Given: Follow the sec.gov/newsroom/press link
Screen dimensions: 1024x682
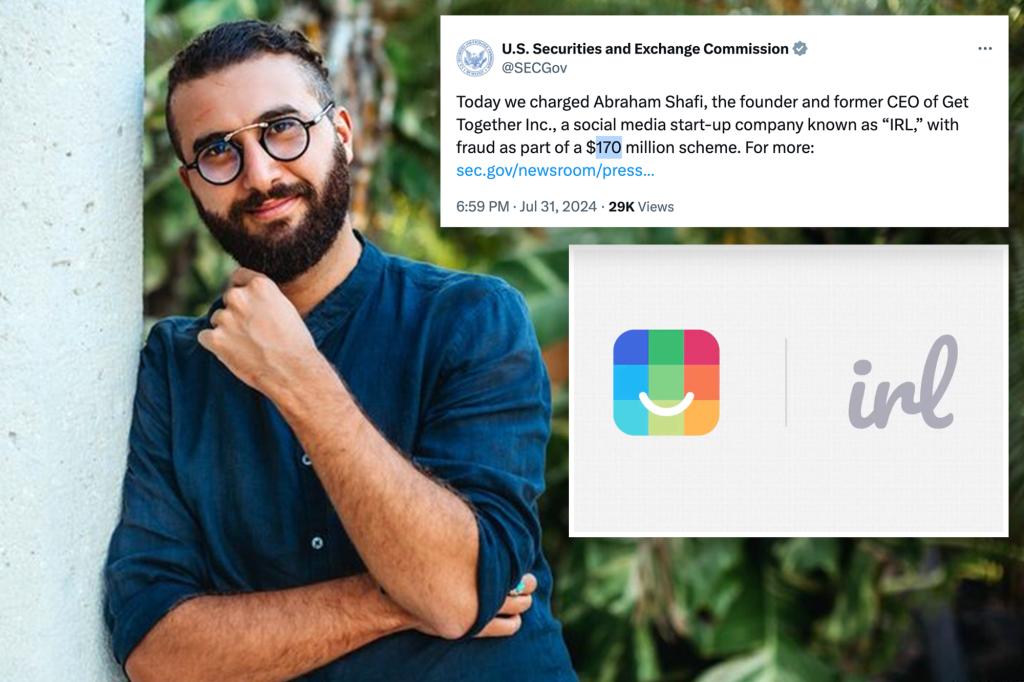Looking at the screenshot, I should pyautogui.click(x=555, y=170).
